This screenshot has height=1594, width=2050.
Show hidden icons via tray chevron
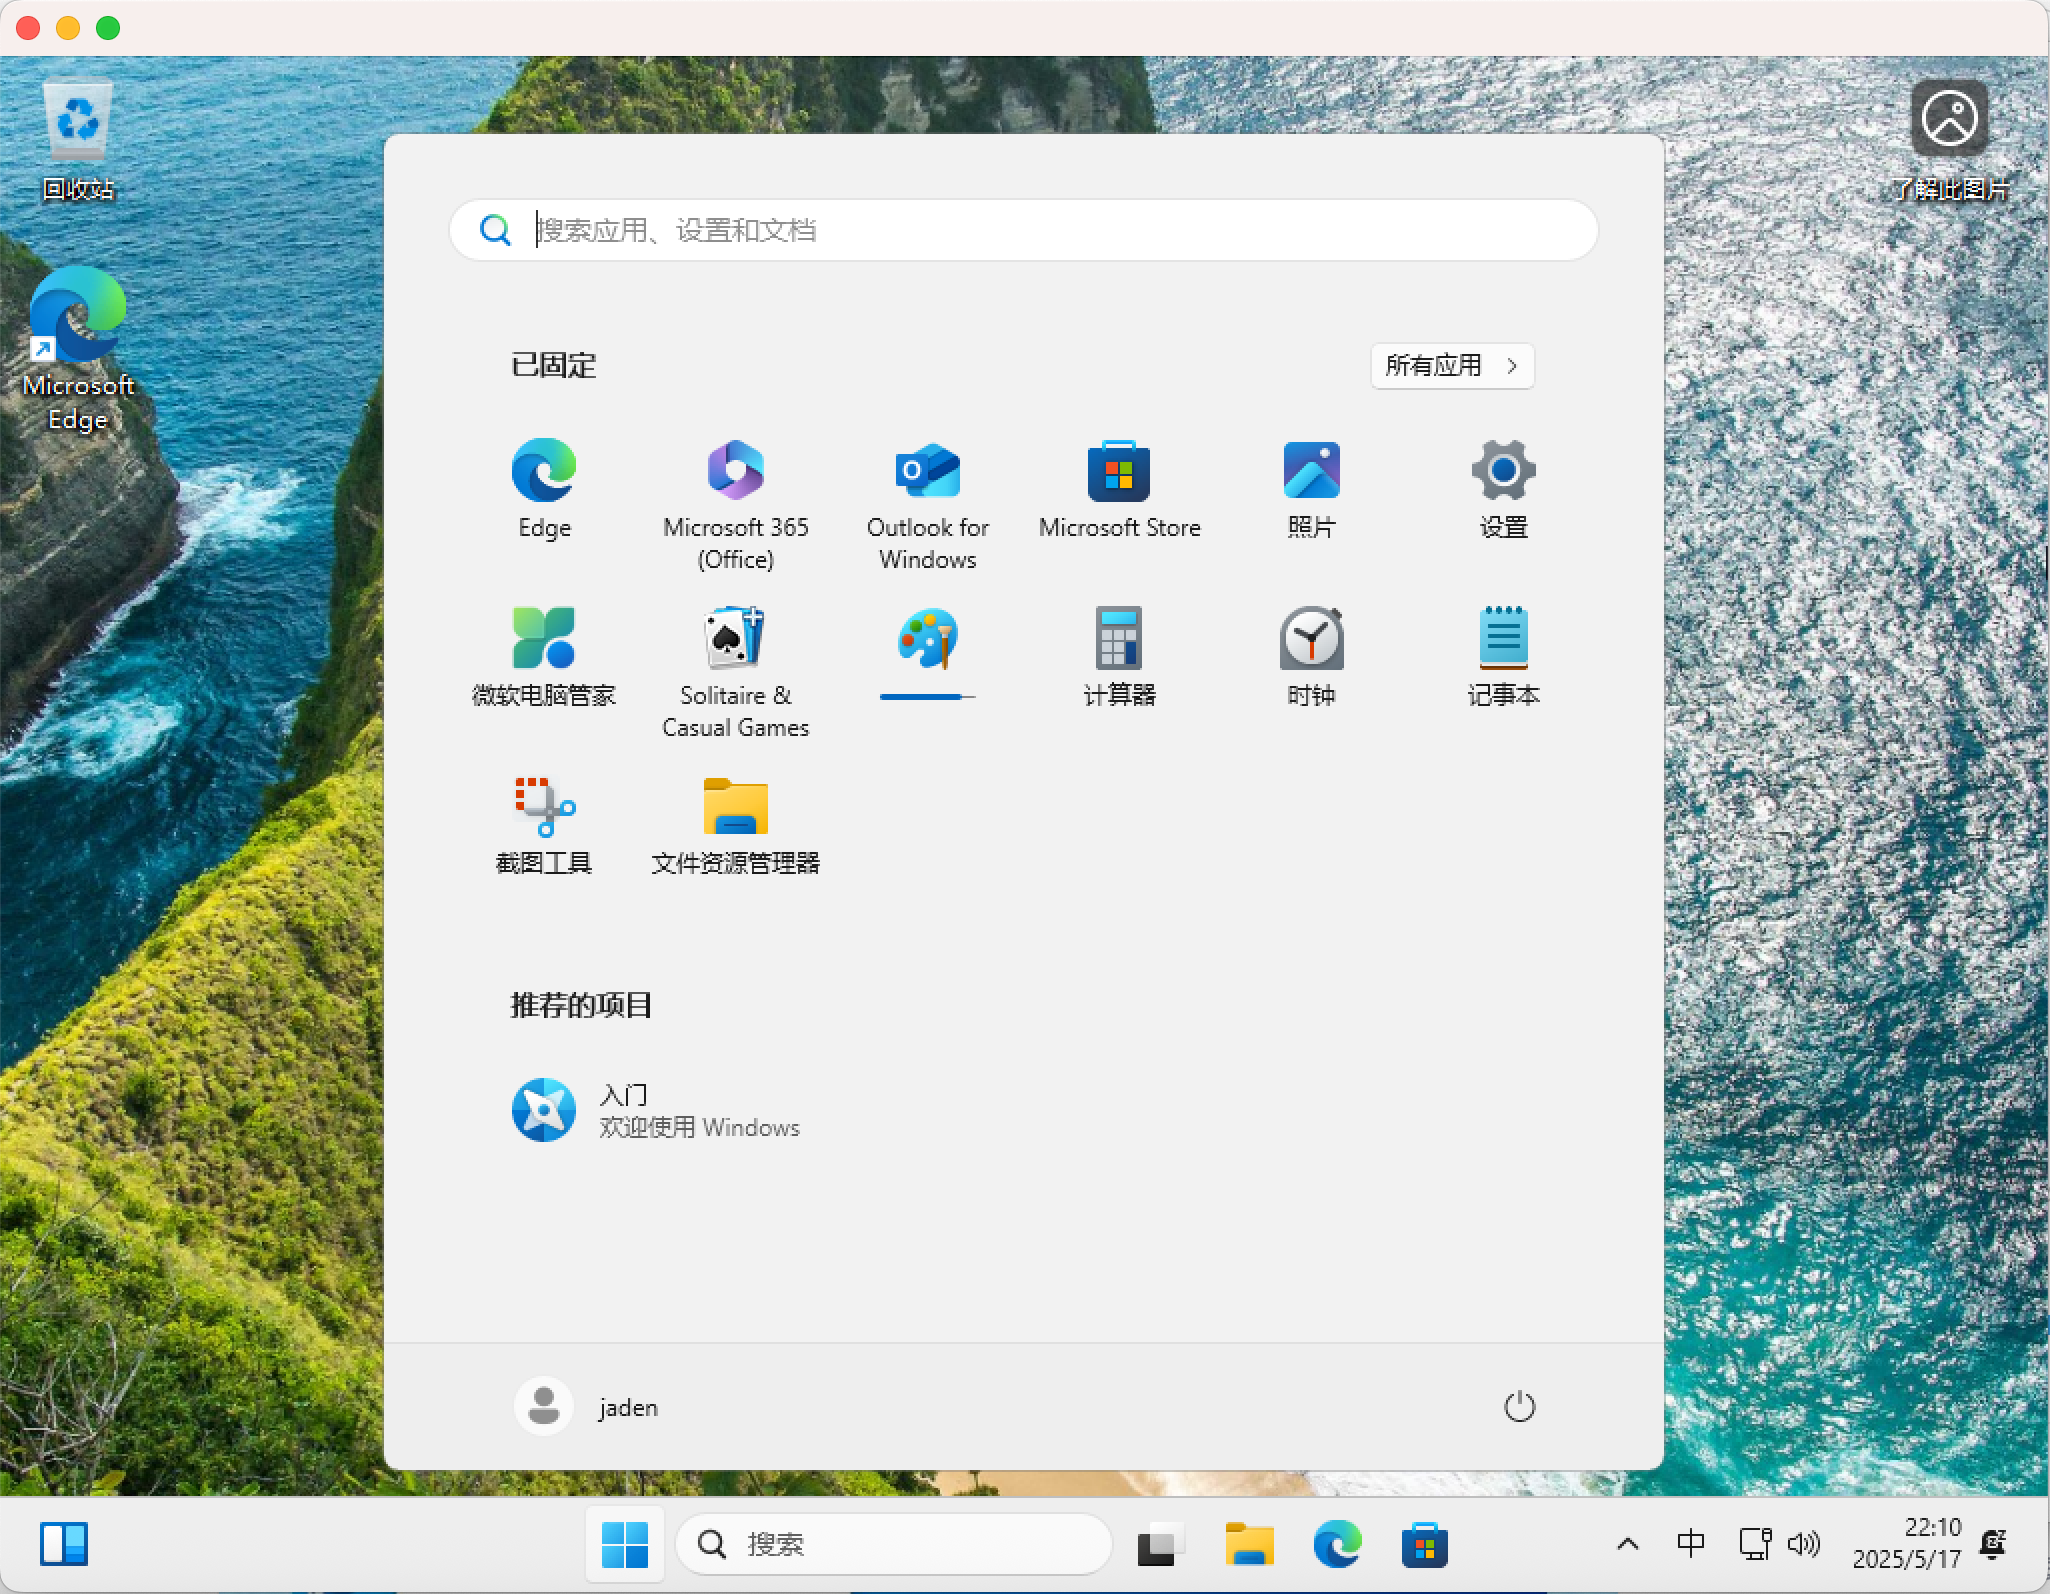coord(1627,1544)
